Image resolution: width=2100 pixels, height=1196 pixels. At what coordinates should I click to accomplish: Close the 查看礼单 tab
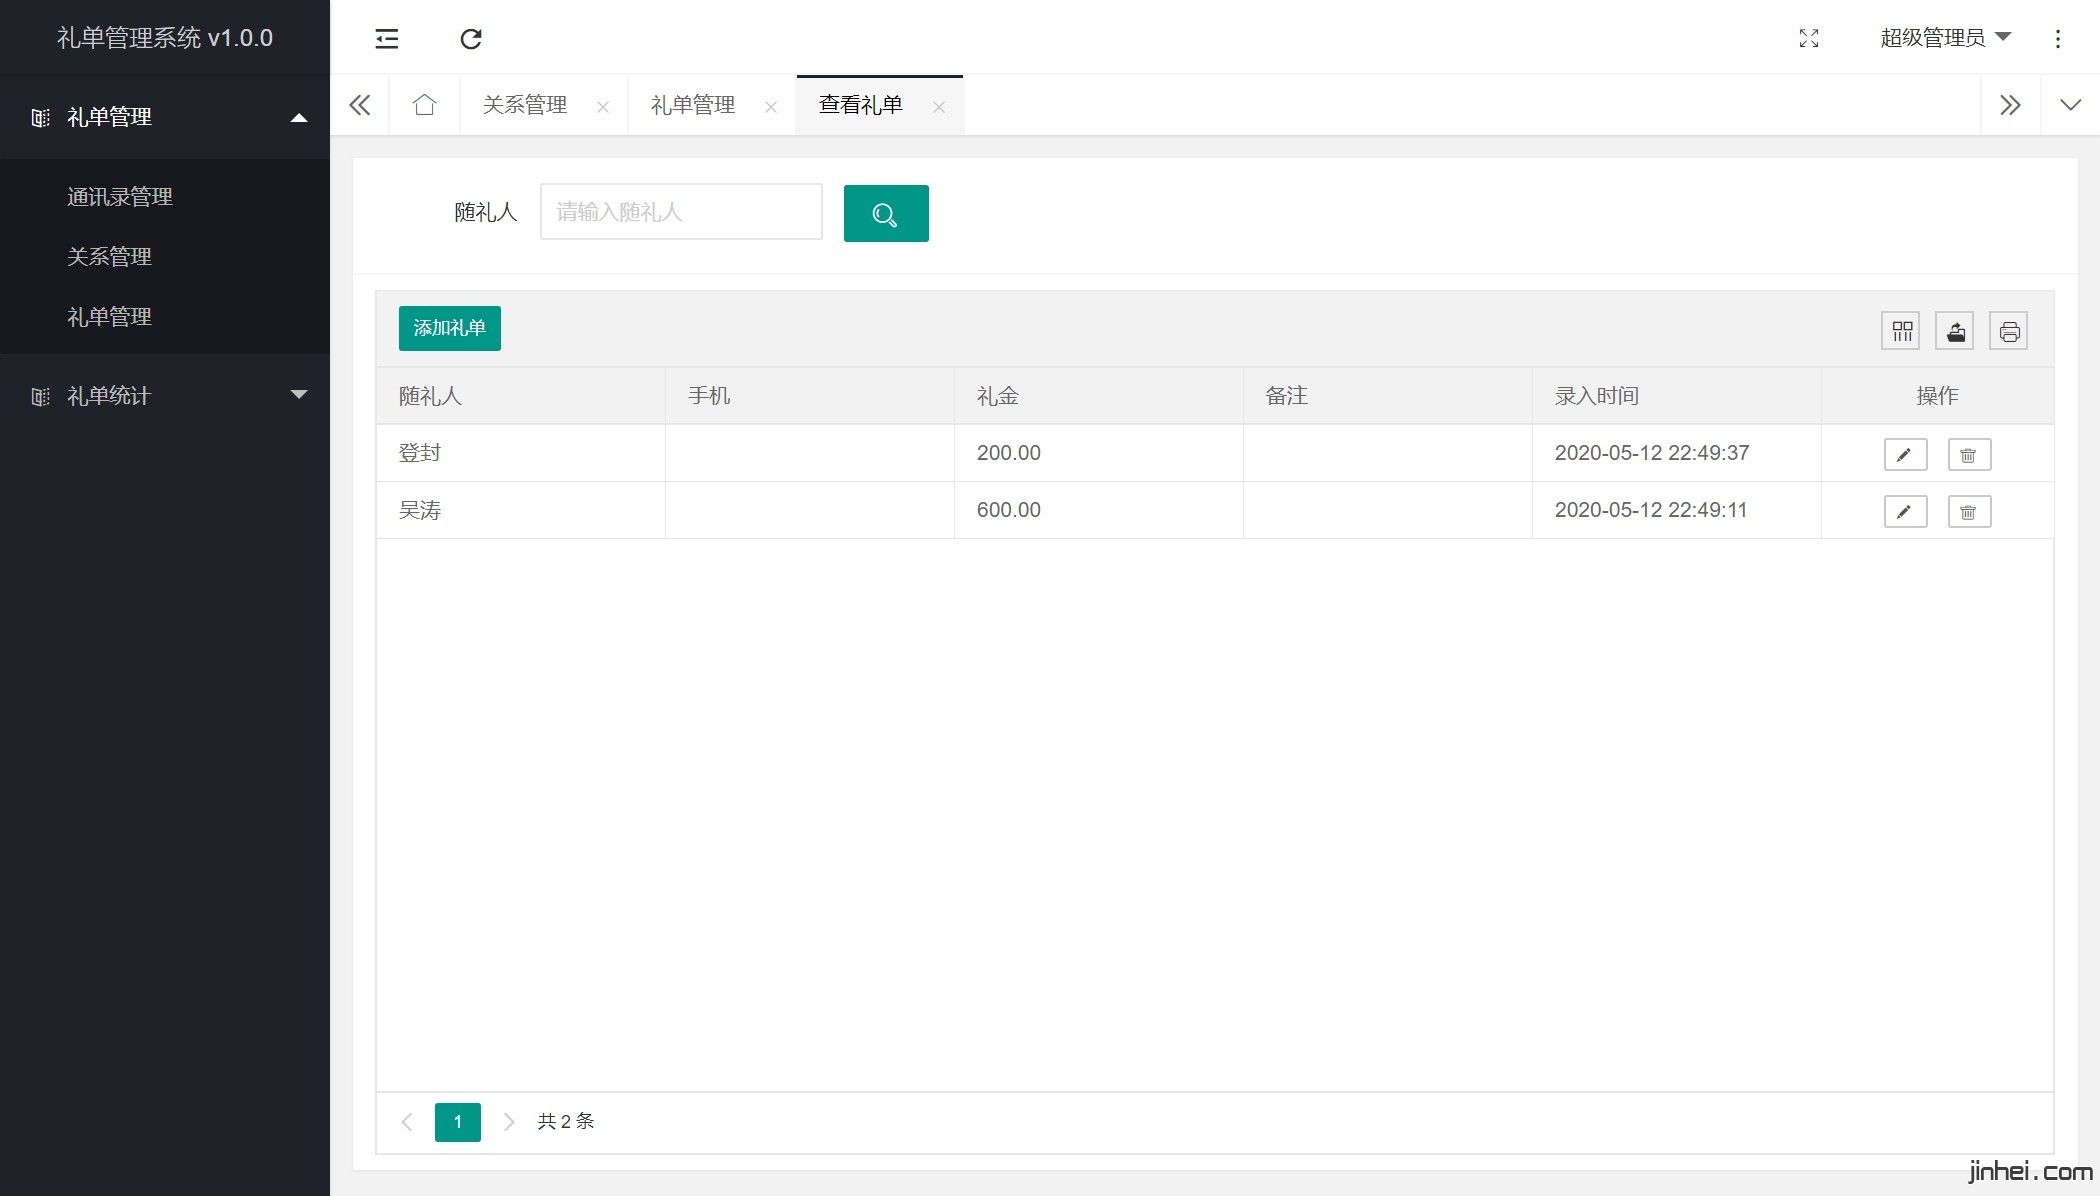point(939,107)
